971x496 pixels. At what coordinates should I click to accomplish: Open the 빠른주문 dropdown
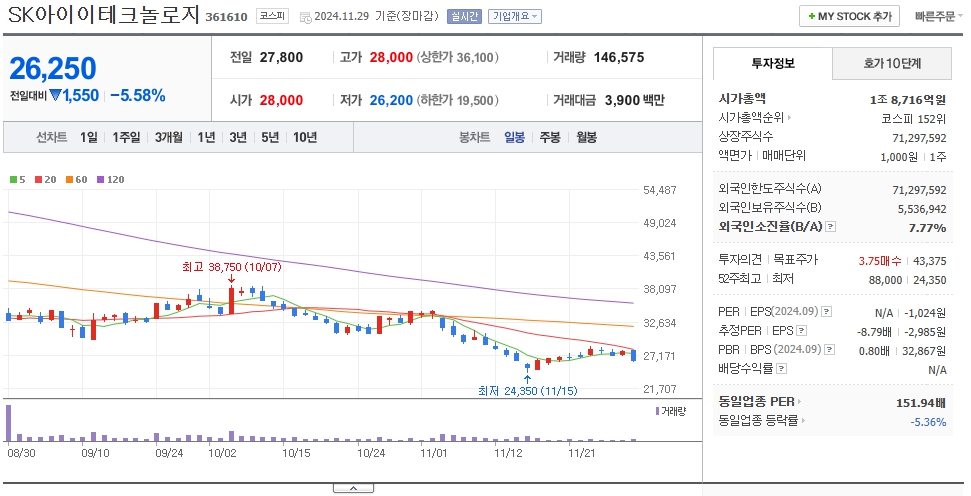point(939,17)
